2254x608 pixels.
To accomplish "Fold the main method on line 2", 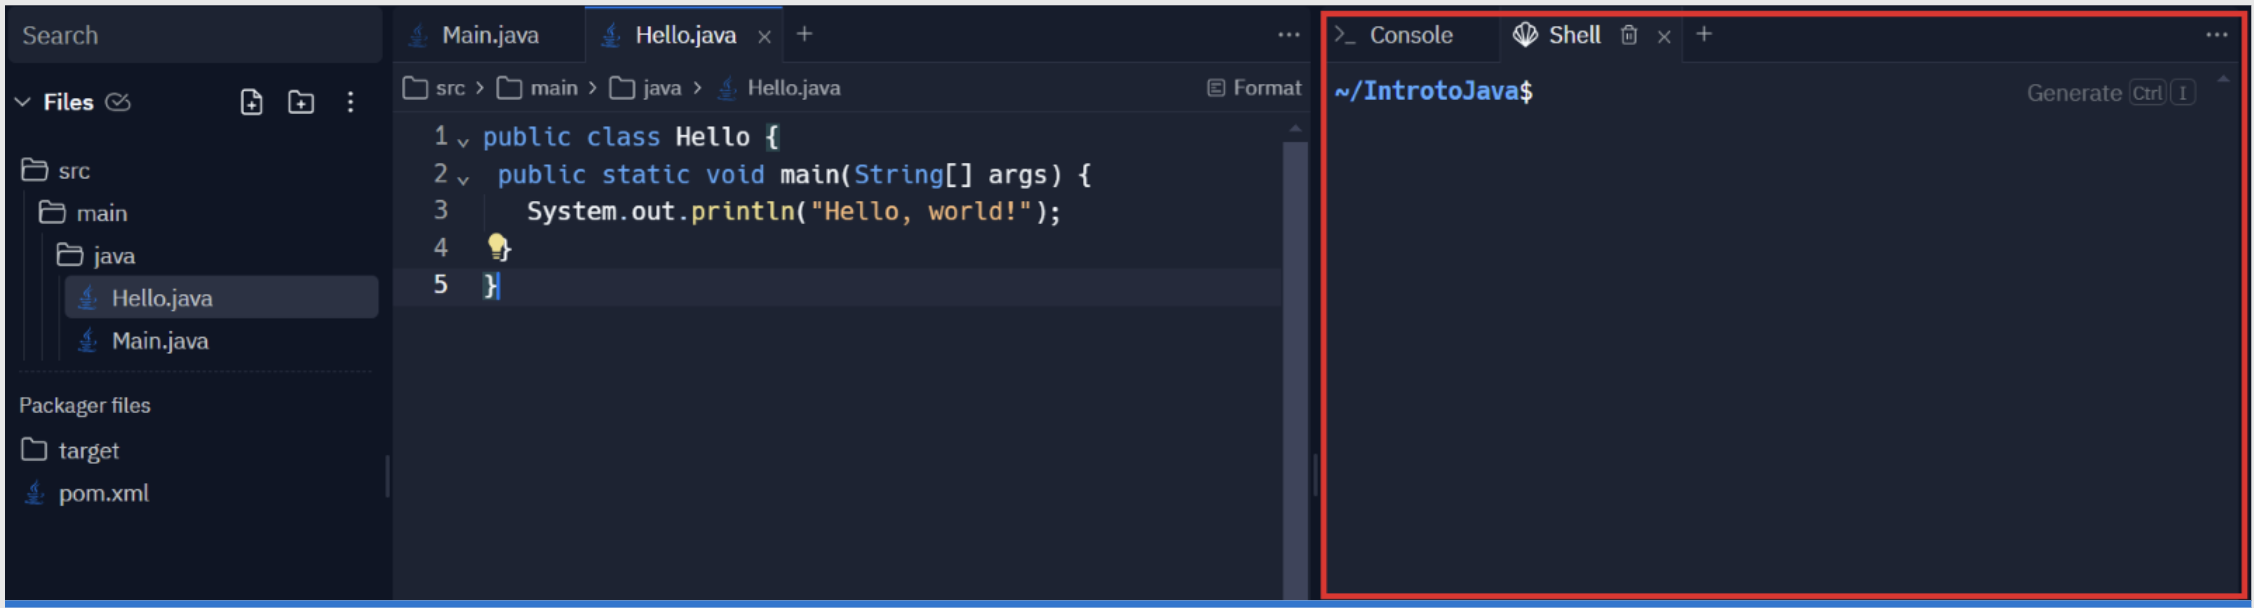I will (462, 179).
